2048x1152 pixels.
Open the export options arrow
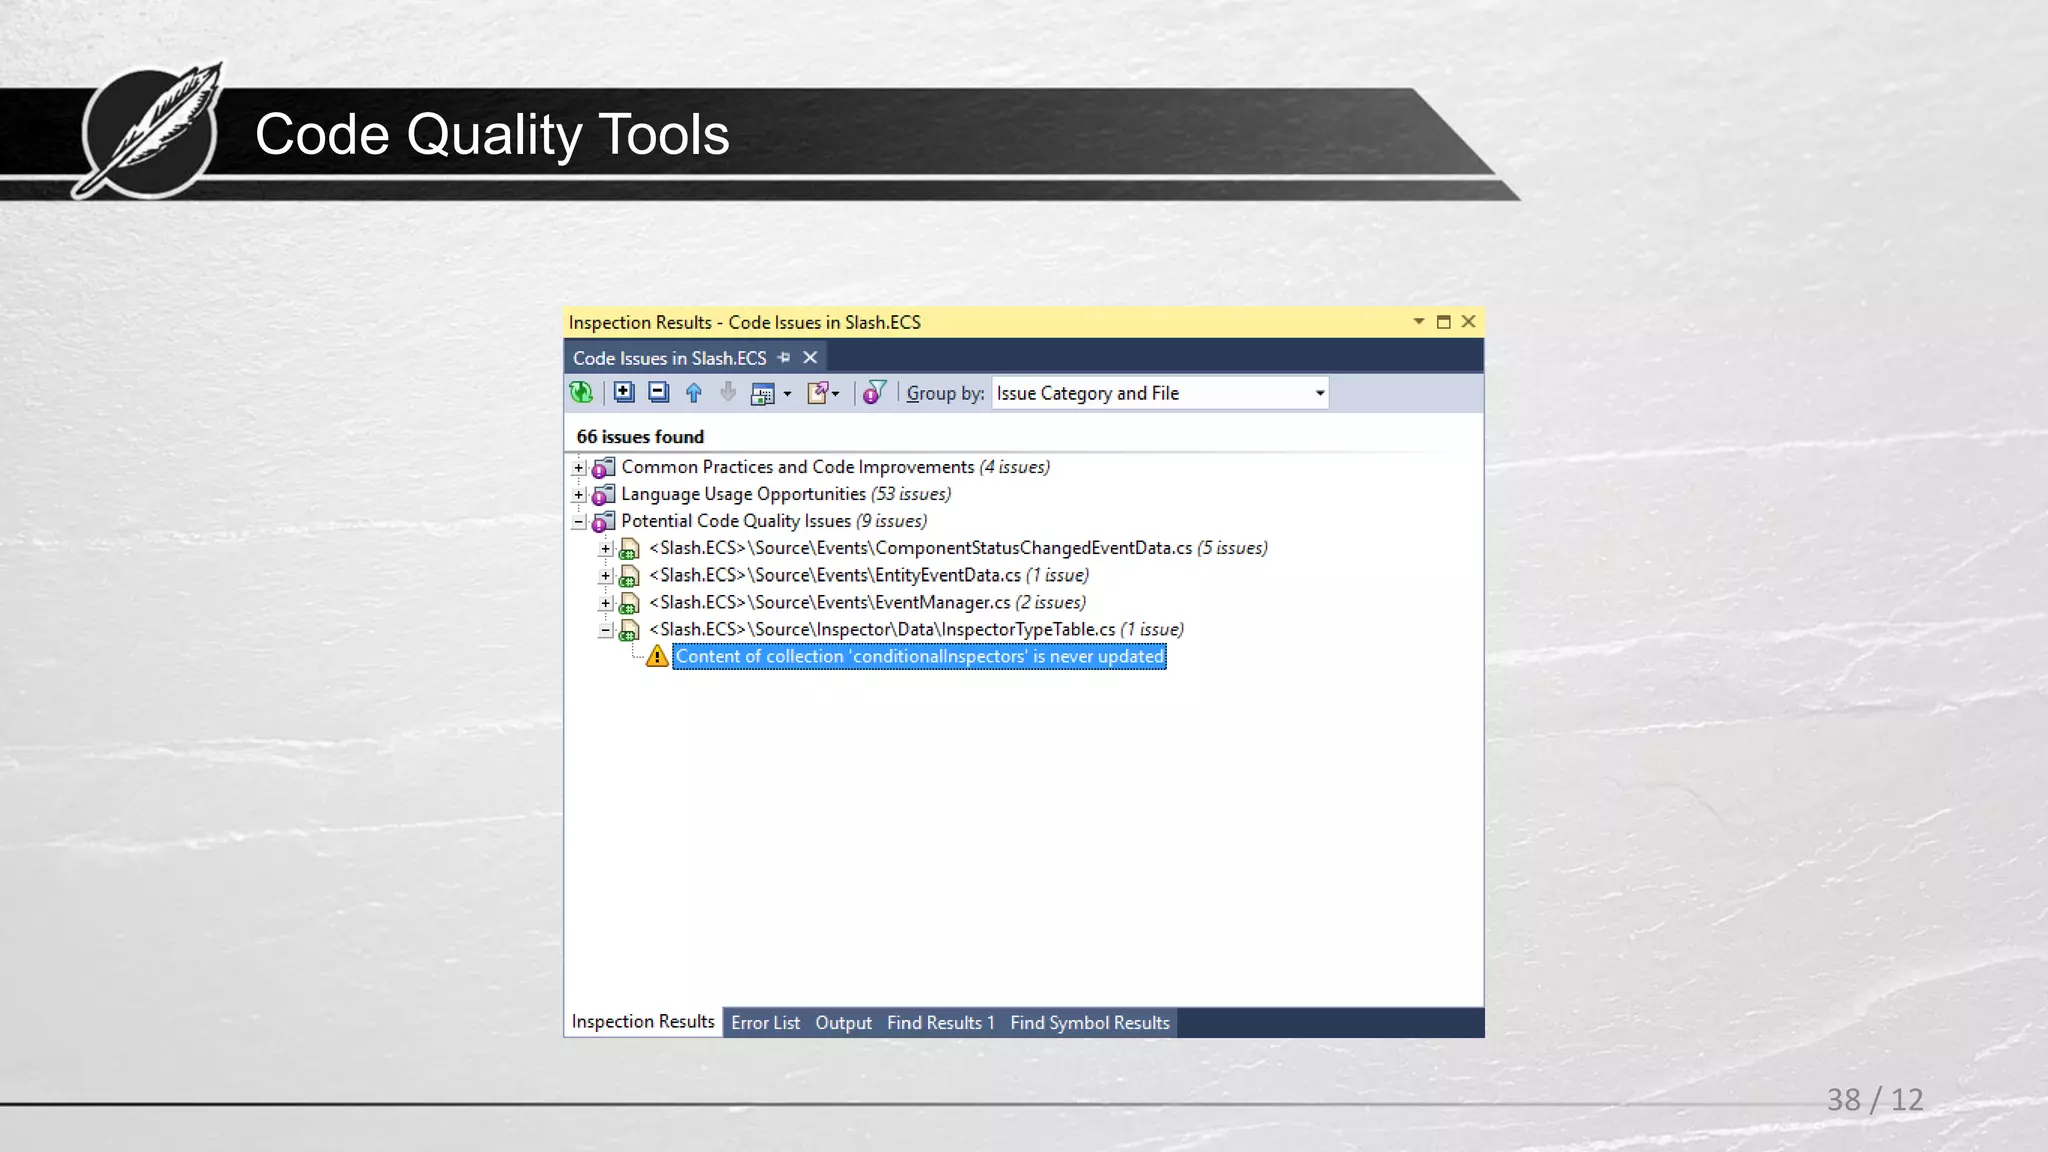[x=835, y=394]
